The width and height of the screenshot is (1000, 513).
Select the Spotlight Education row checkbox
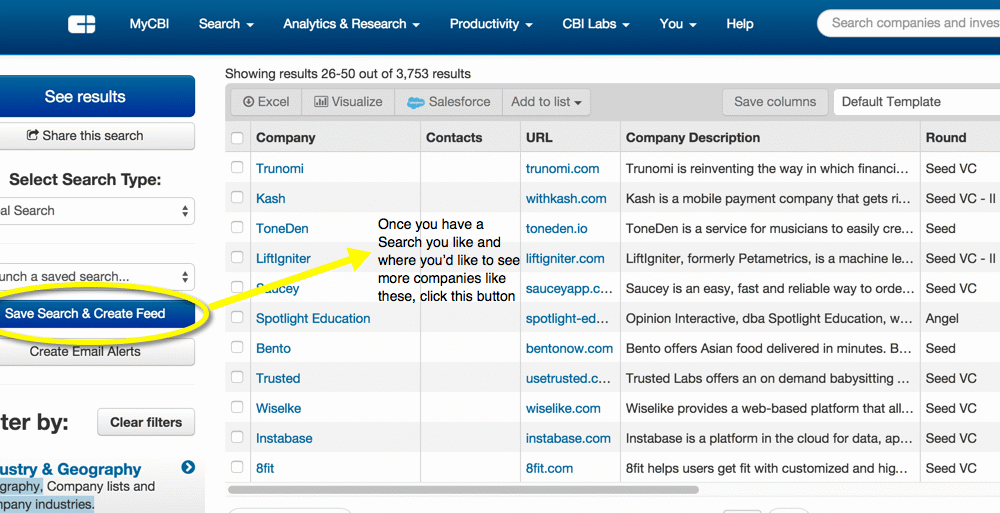[x=237, y=317]
